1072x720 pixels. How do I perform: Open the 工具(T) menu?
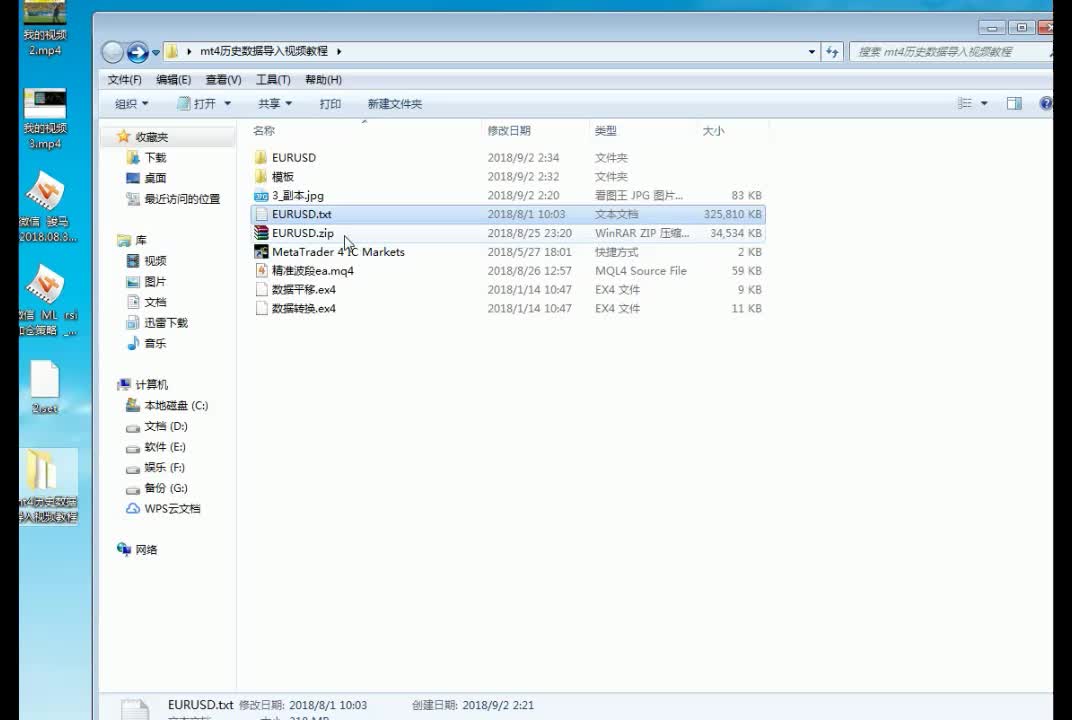[x=271, y=79]
